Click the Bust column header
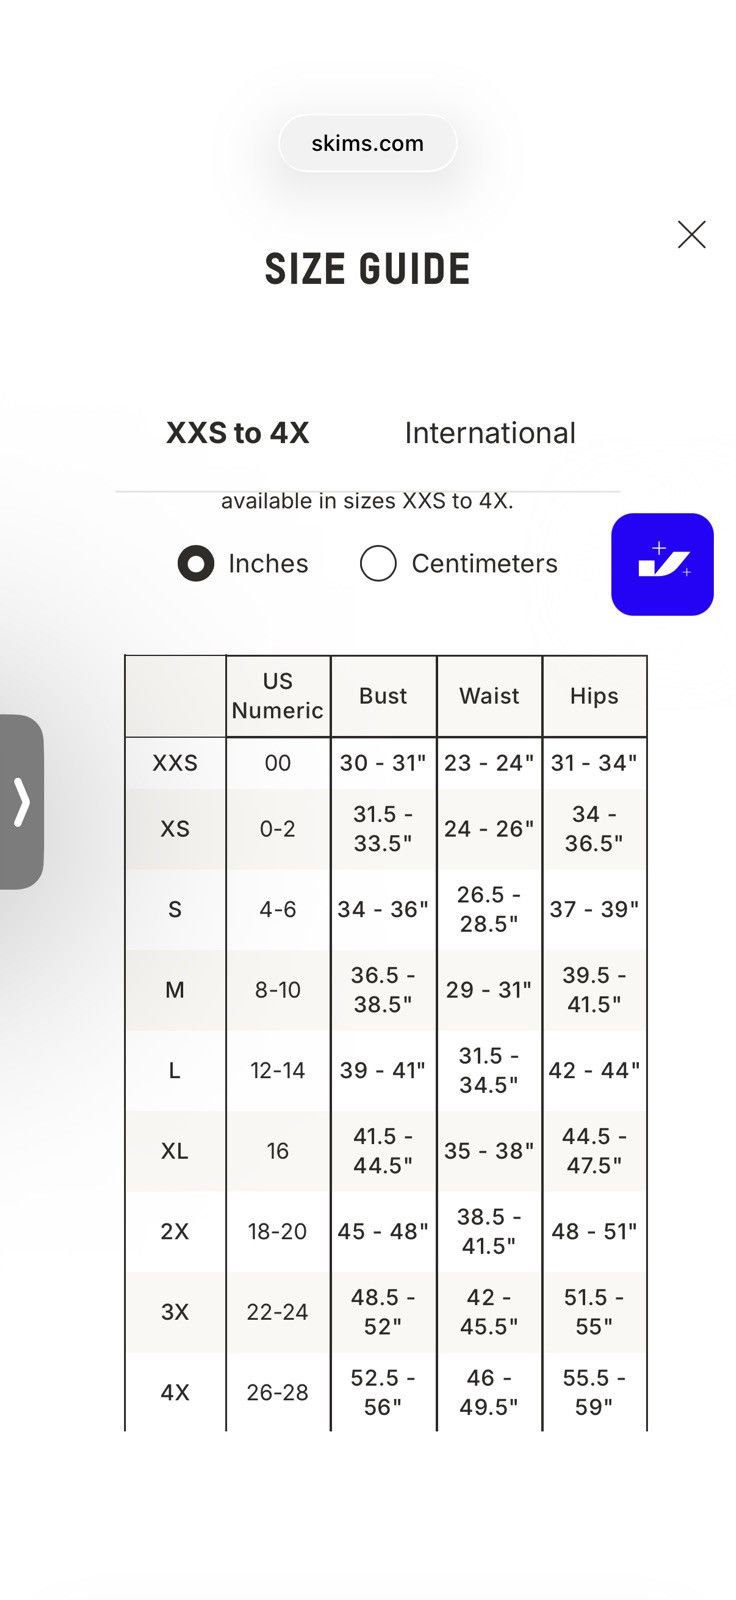 [x=383, y=696]
